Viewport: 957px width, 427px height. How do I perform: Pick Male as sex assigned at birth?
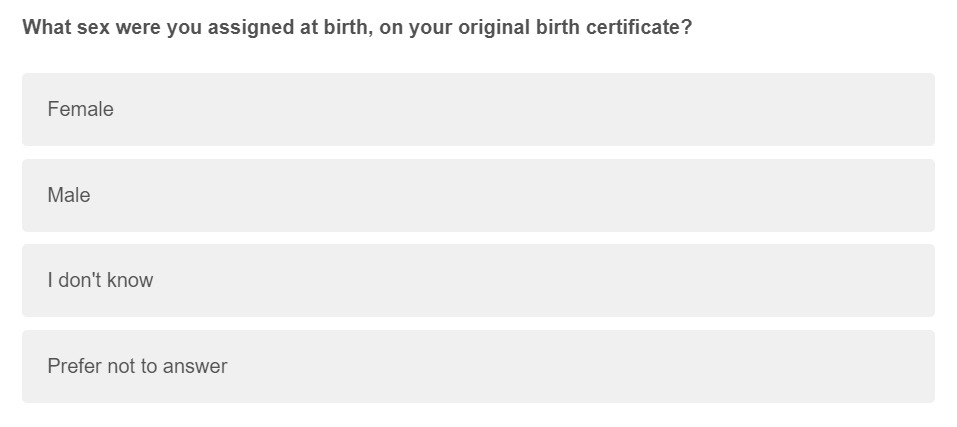478,195
